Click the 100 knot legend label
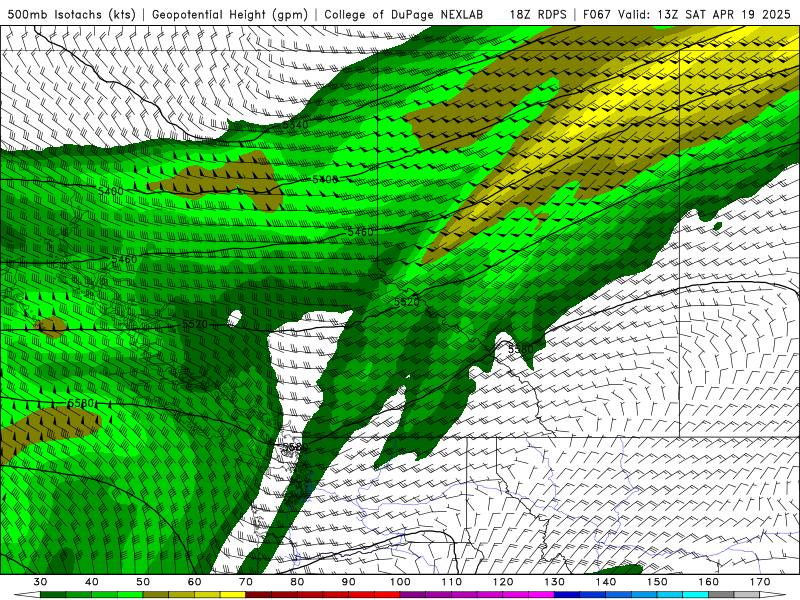Image resolution: width=800 pixels, height=600 pixels. pyautogui.click(x=401, y=582)
